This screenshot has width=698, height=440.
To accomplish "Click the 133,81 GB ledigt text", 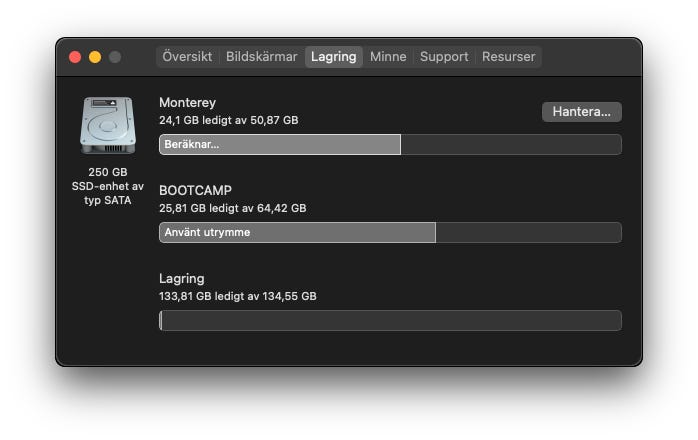I will [237, 296].
